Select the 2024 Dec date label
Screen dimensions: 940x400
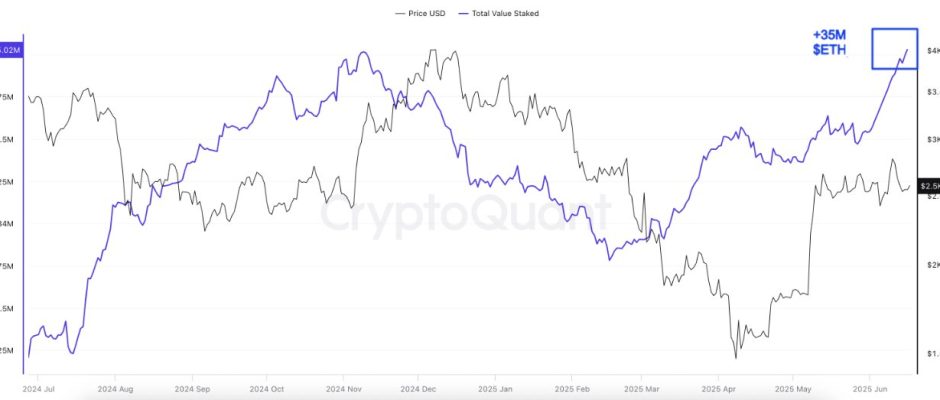(x=419, y=387)
